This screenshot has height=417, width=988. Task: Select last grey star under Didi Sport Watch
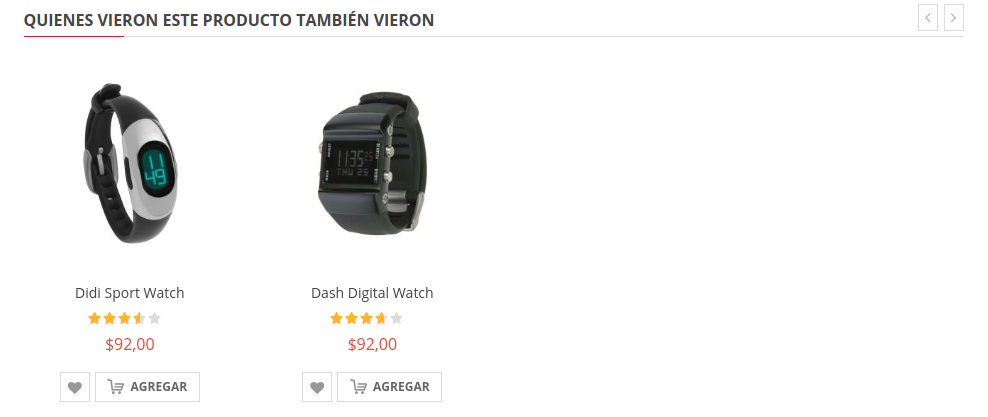point(154,318)
